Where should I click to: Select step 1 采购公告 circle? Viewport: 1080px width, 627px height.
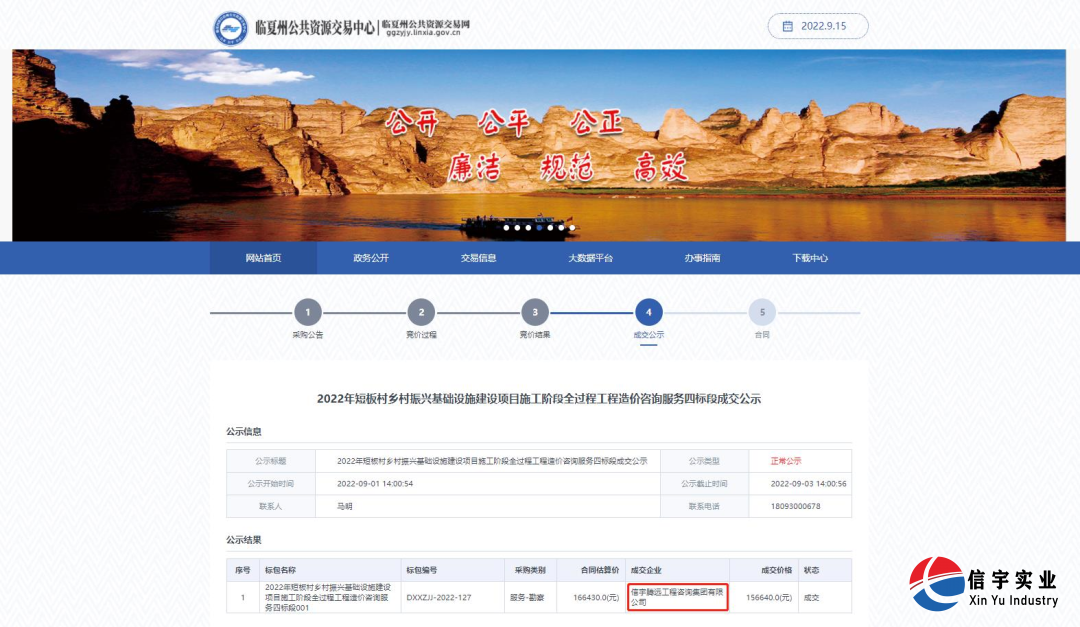click(x=306, y=313)
